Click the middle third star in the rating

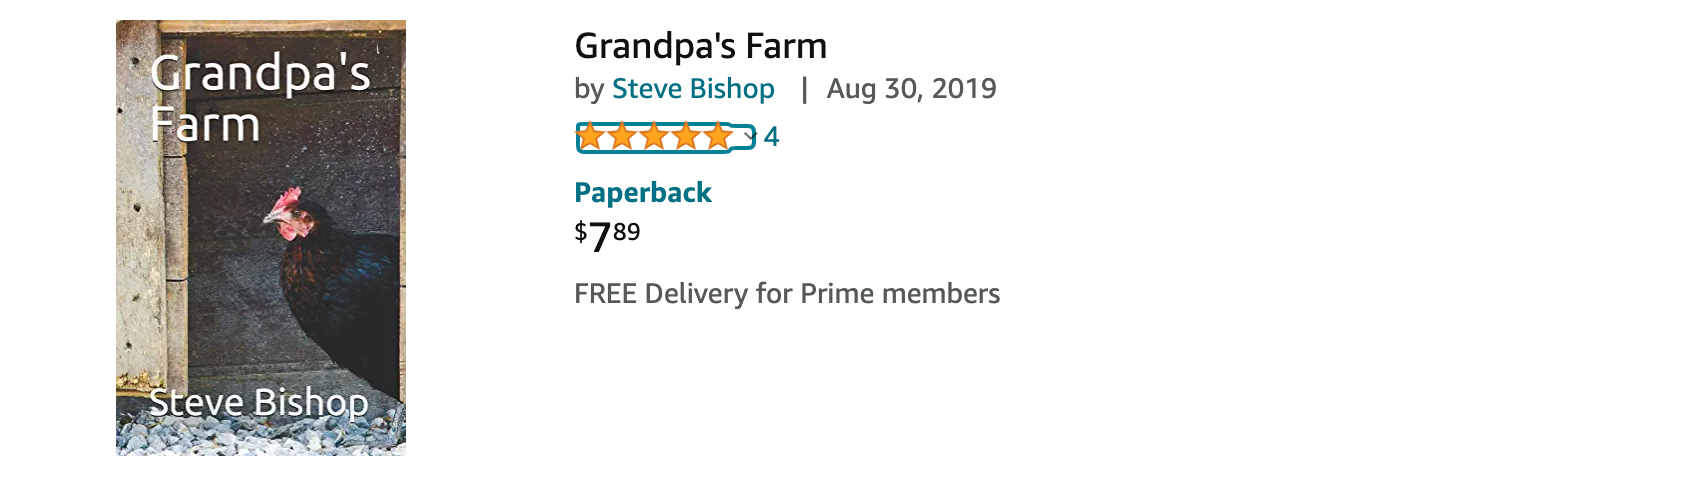click(x=655, y=137)
